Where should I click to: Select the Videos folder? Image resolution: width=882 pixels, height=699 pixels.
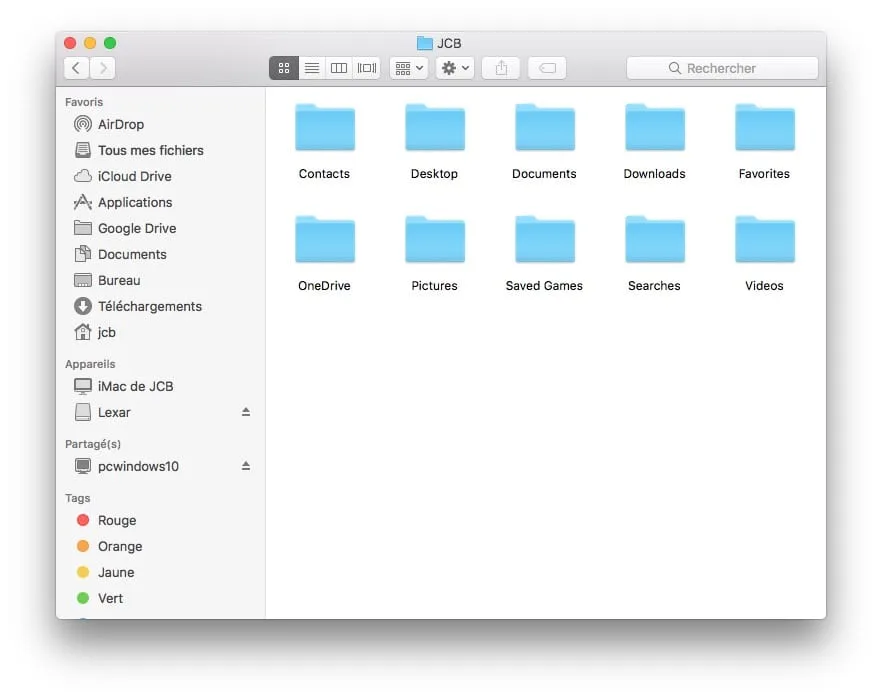coord(764,254)
